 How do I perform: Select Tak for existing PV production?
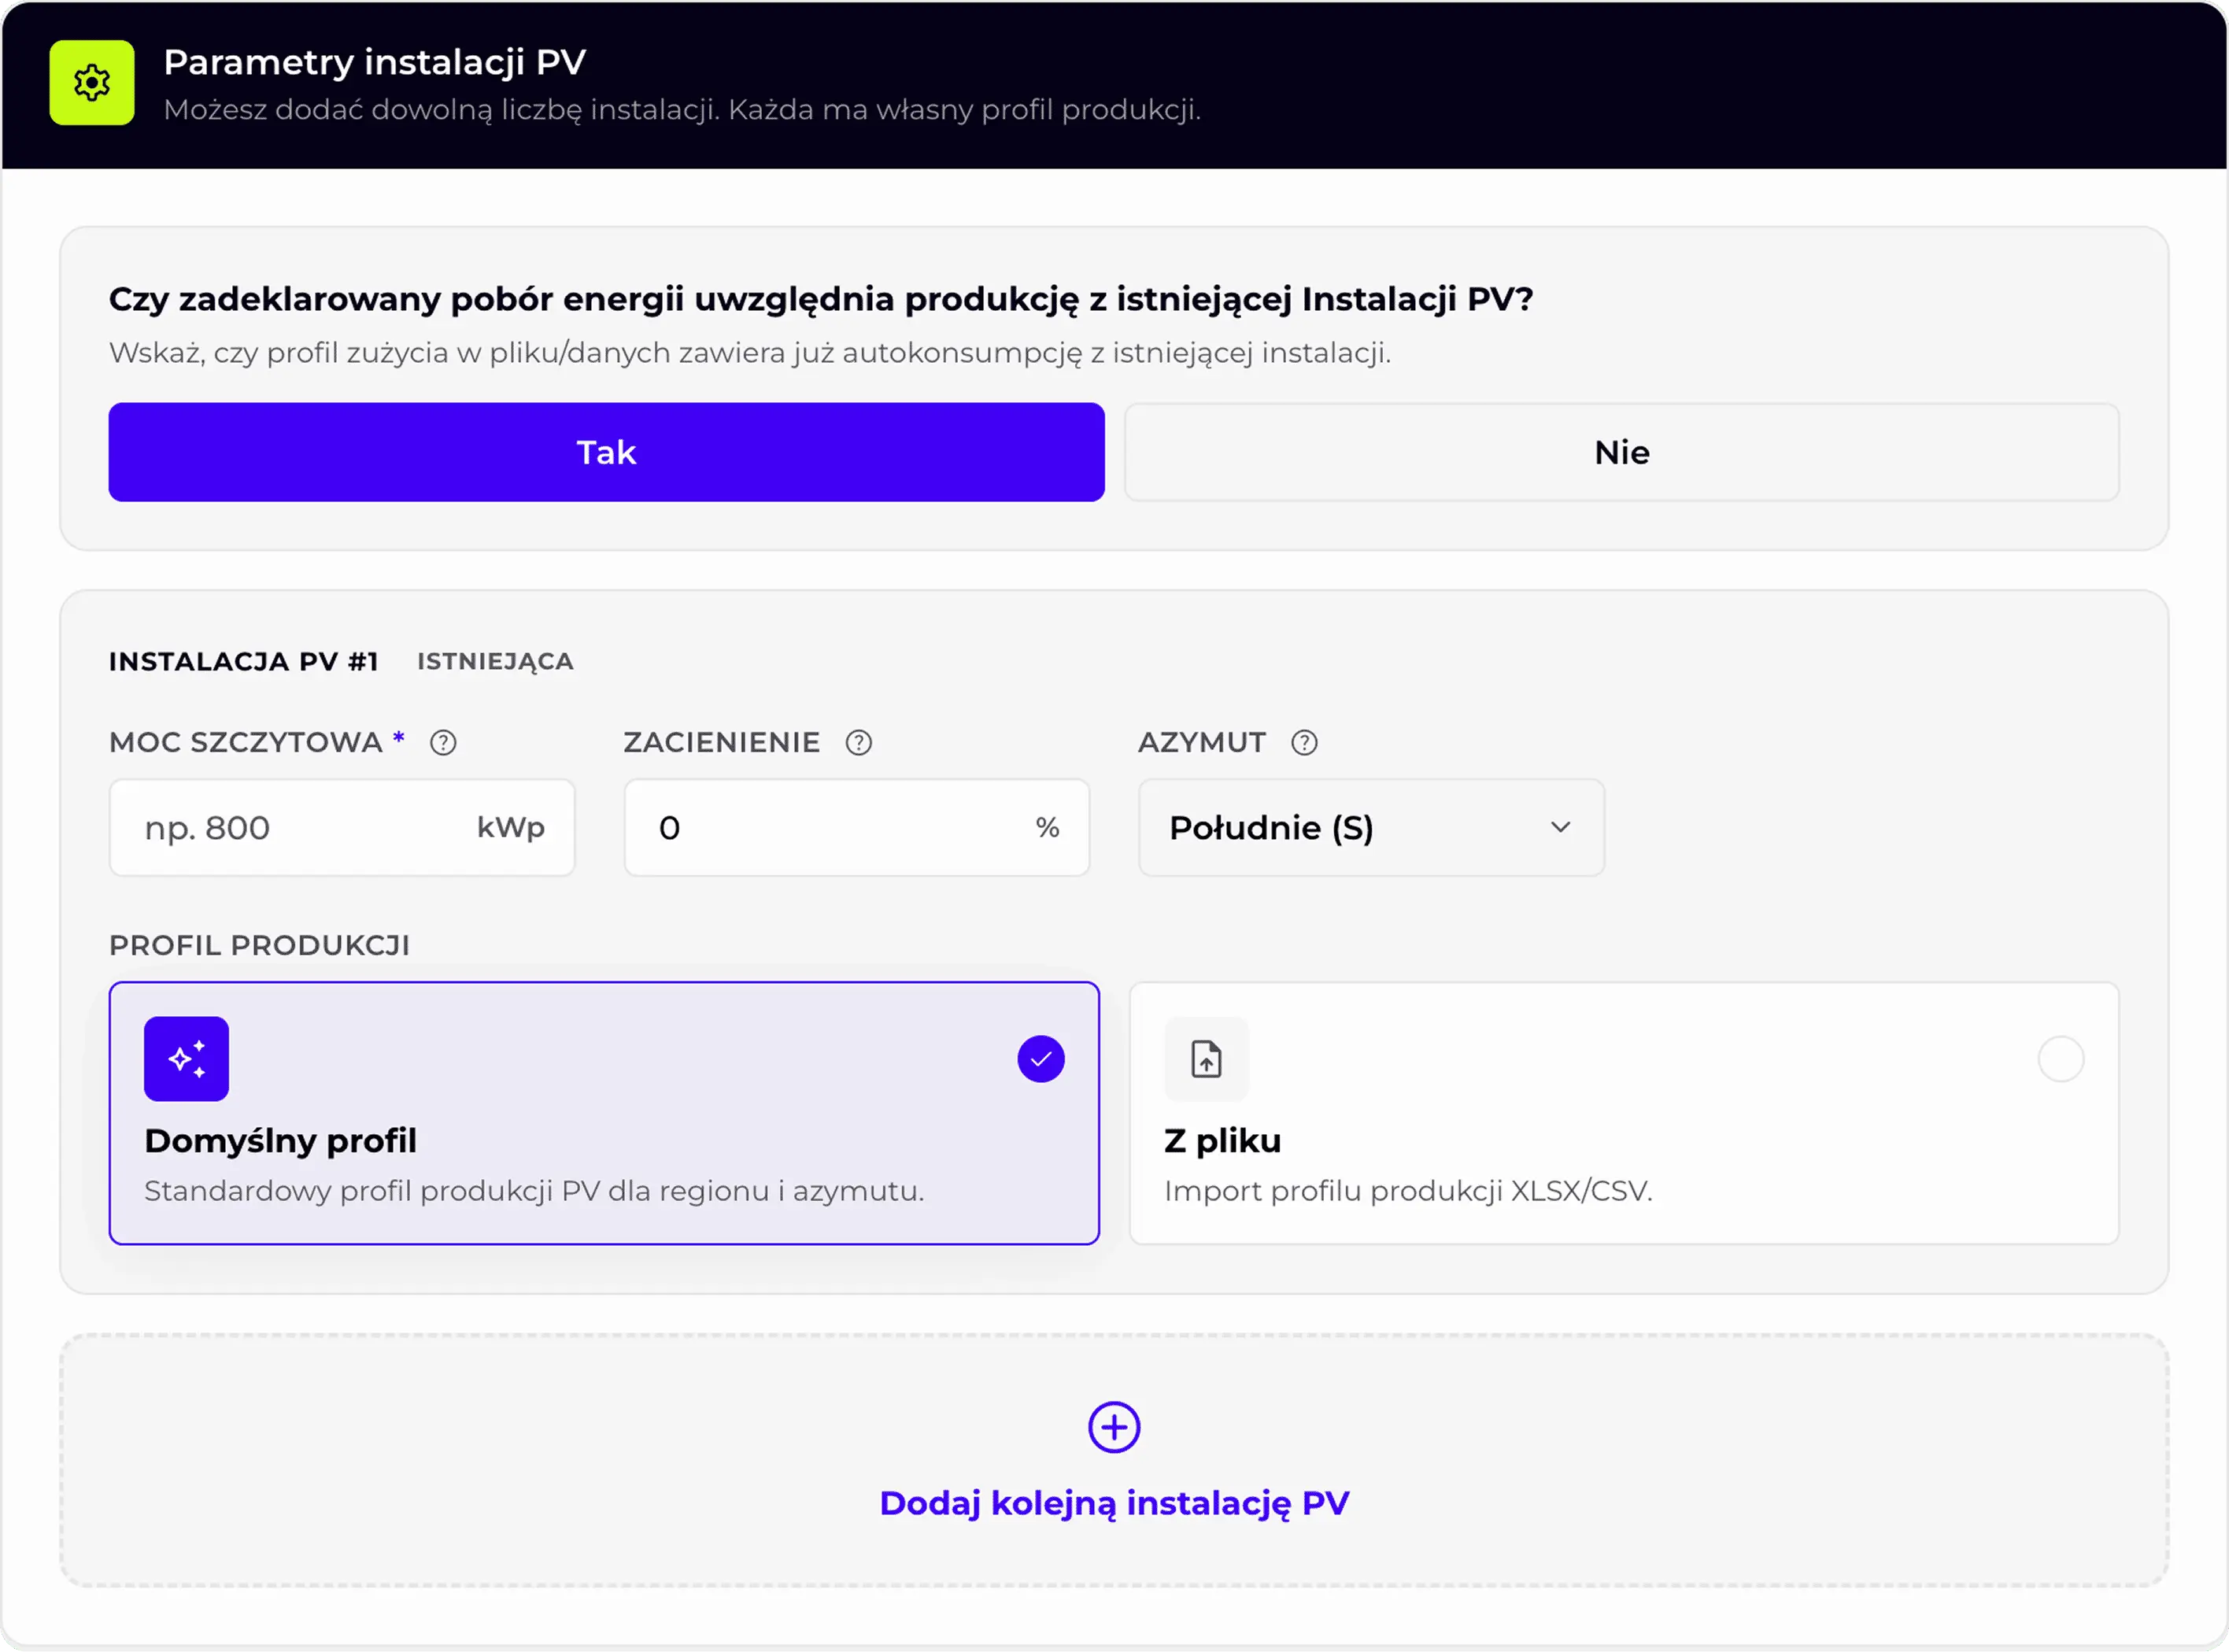[606, 452]
